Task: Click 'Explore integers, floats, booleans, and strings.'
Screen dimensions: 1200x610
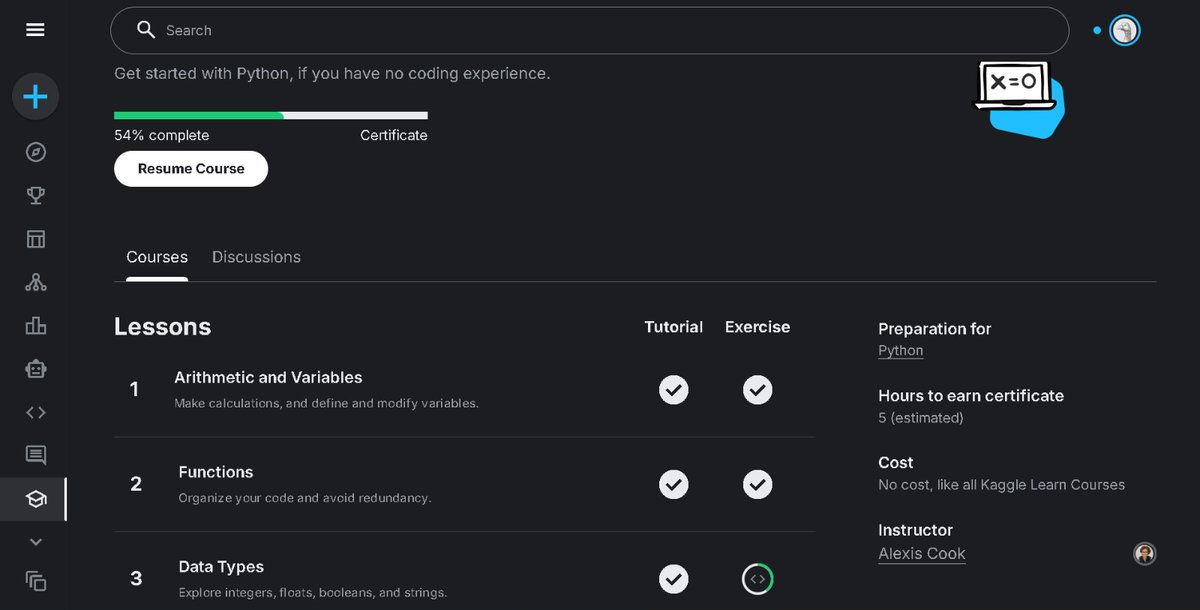Action: [x=313, y=593]
